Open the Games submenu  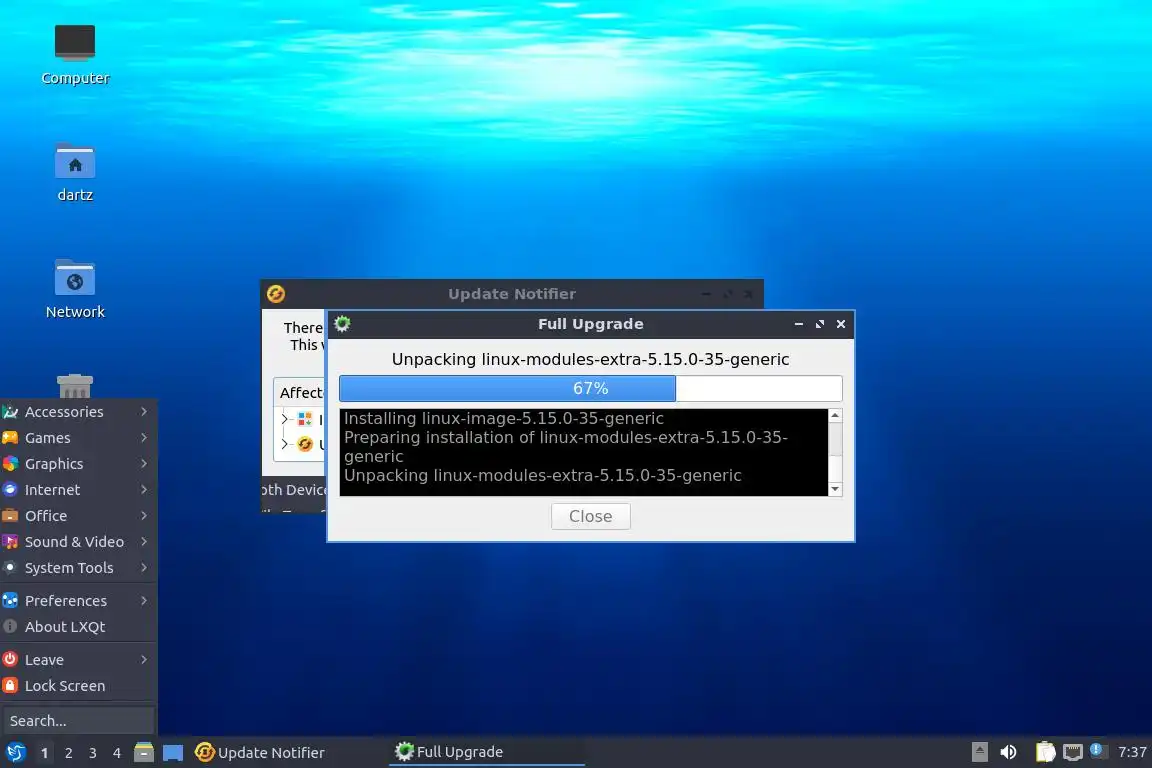click(79, 438)
